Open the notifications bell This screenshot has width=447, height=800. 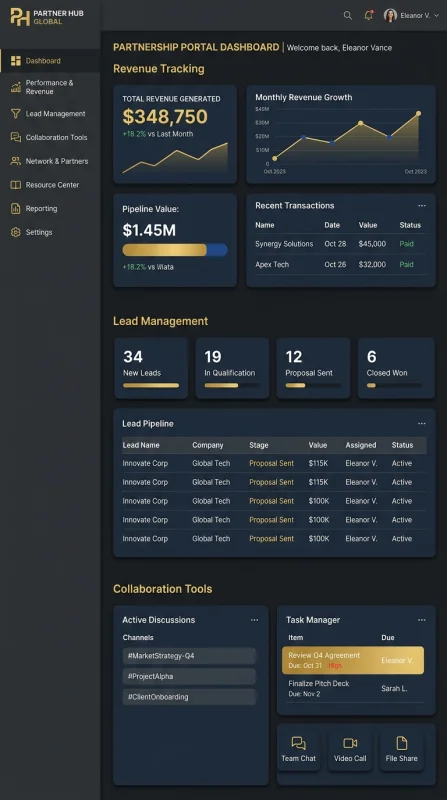click(x=368, y=15)
